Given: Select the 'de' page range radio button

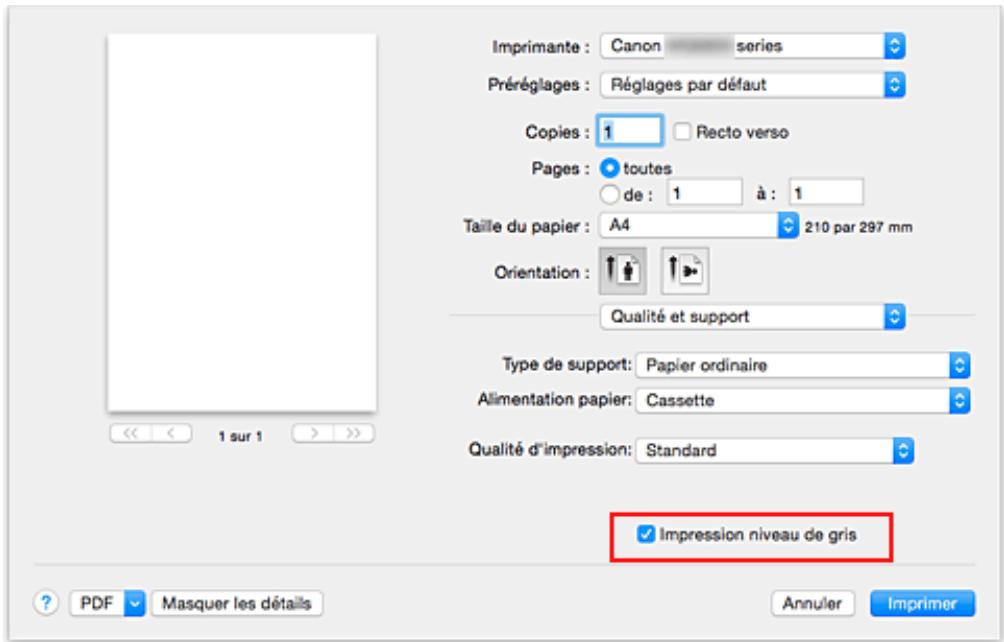Looking at the screenshot, I should click(x=610, y=193).
